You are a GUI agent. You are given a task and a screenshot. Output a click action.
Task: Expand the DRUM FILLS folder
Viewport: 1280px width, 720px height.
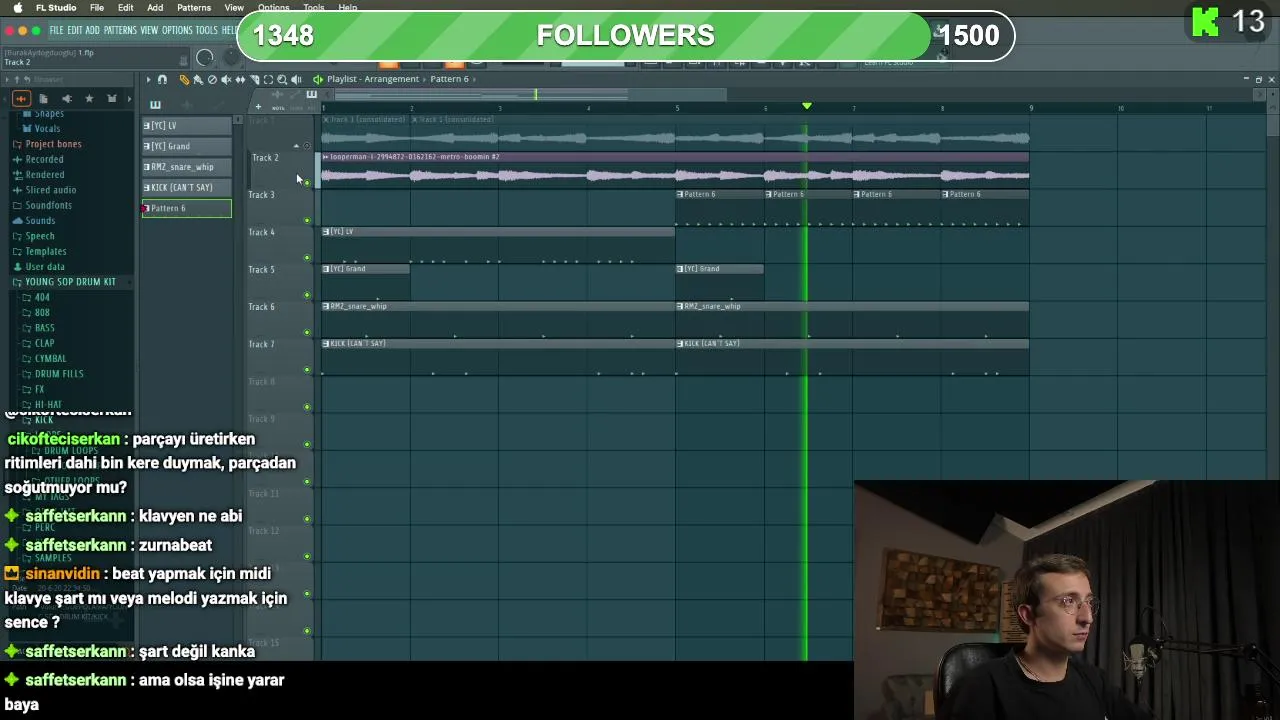(59, 374)
